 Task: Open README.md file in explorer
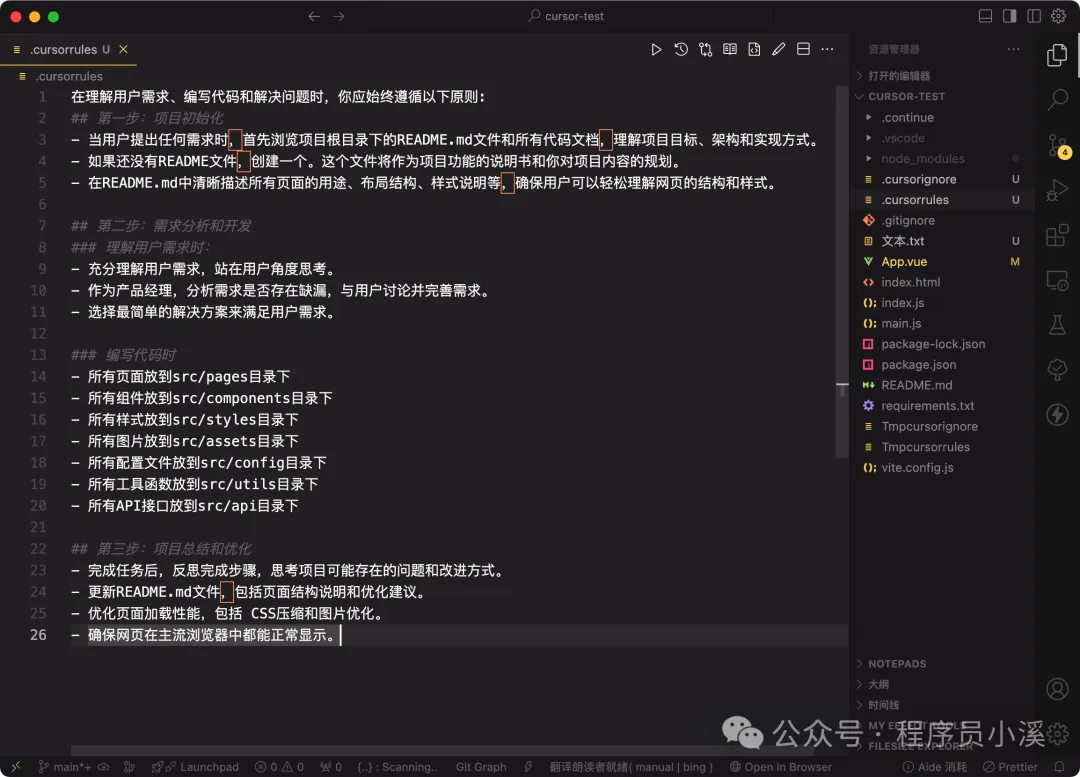[940, 386]
